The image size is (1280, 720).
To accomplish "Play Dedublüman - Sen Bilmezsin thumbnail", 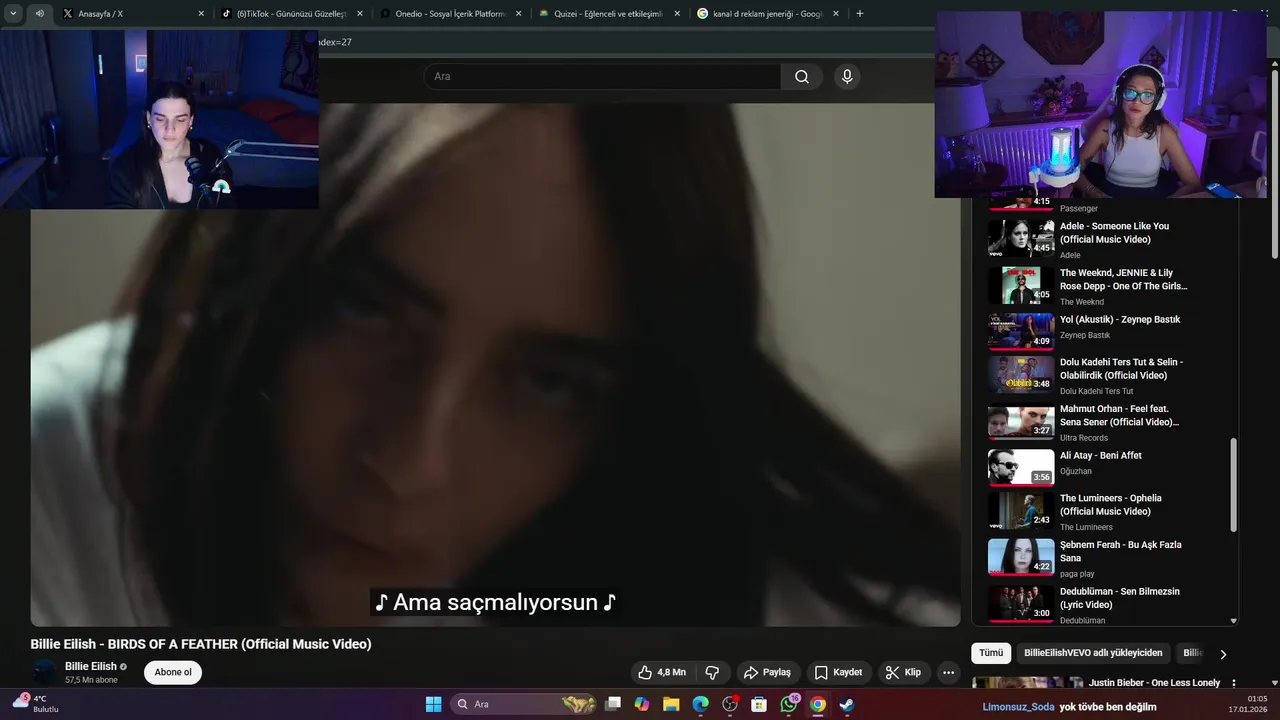I will pyautogui.click(x=1021, y=604).
